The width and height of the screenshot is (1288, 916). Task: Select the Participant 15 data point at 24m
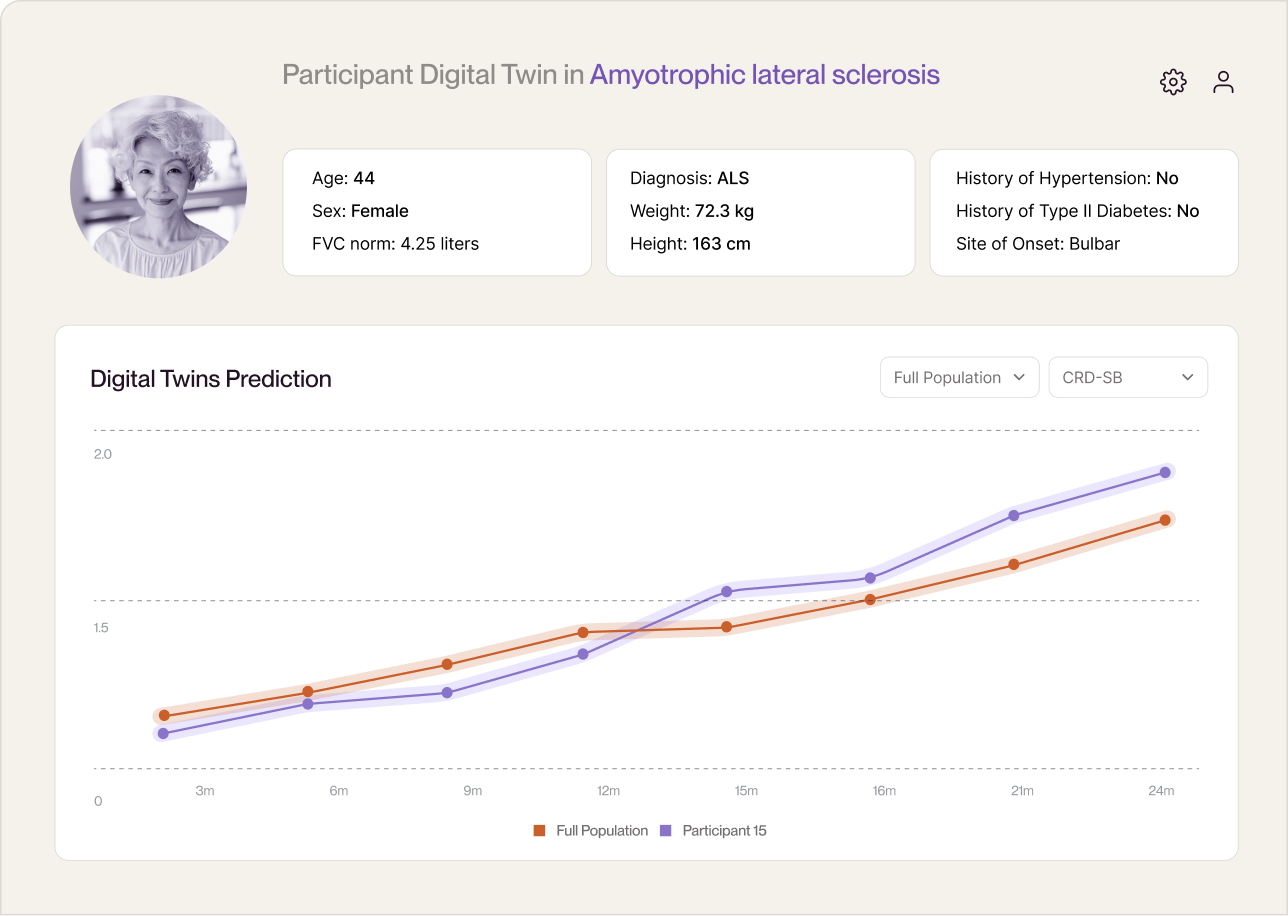point(1165,472)
